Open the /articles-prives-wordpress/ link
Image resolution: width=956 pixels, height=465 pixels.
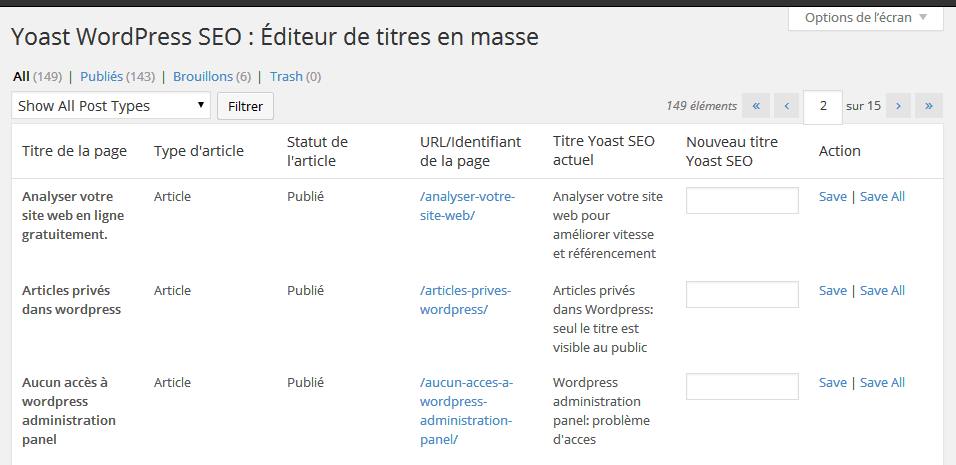coord(465,299)
